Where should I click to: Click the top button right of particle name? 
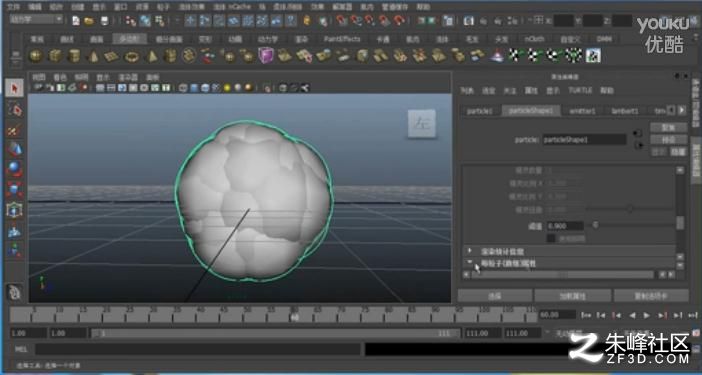click(x=668, y=128)
